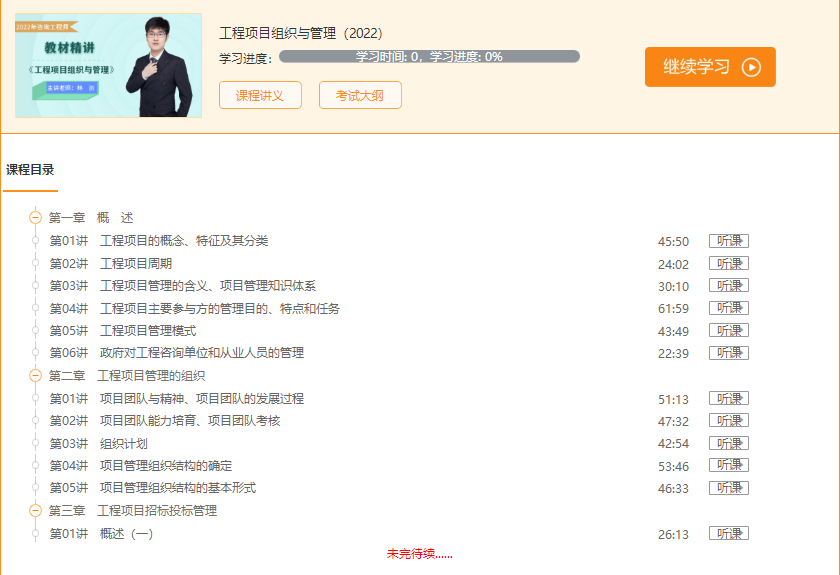
Task: Open lesson 工程项目主要参与方的管理目的
Action: (x=219, y=309)
